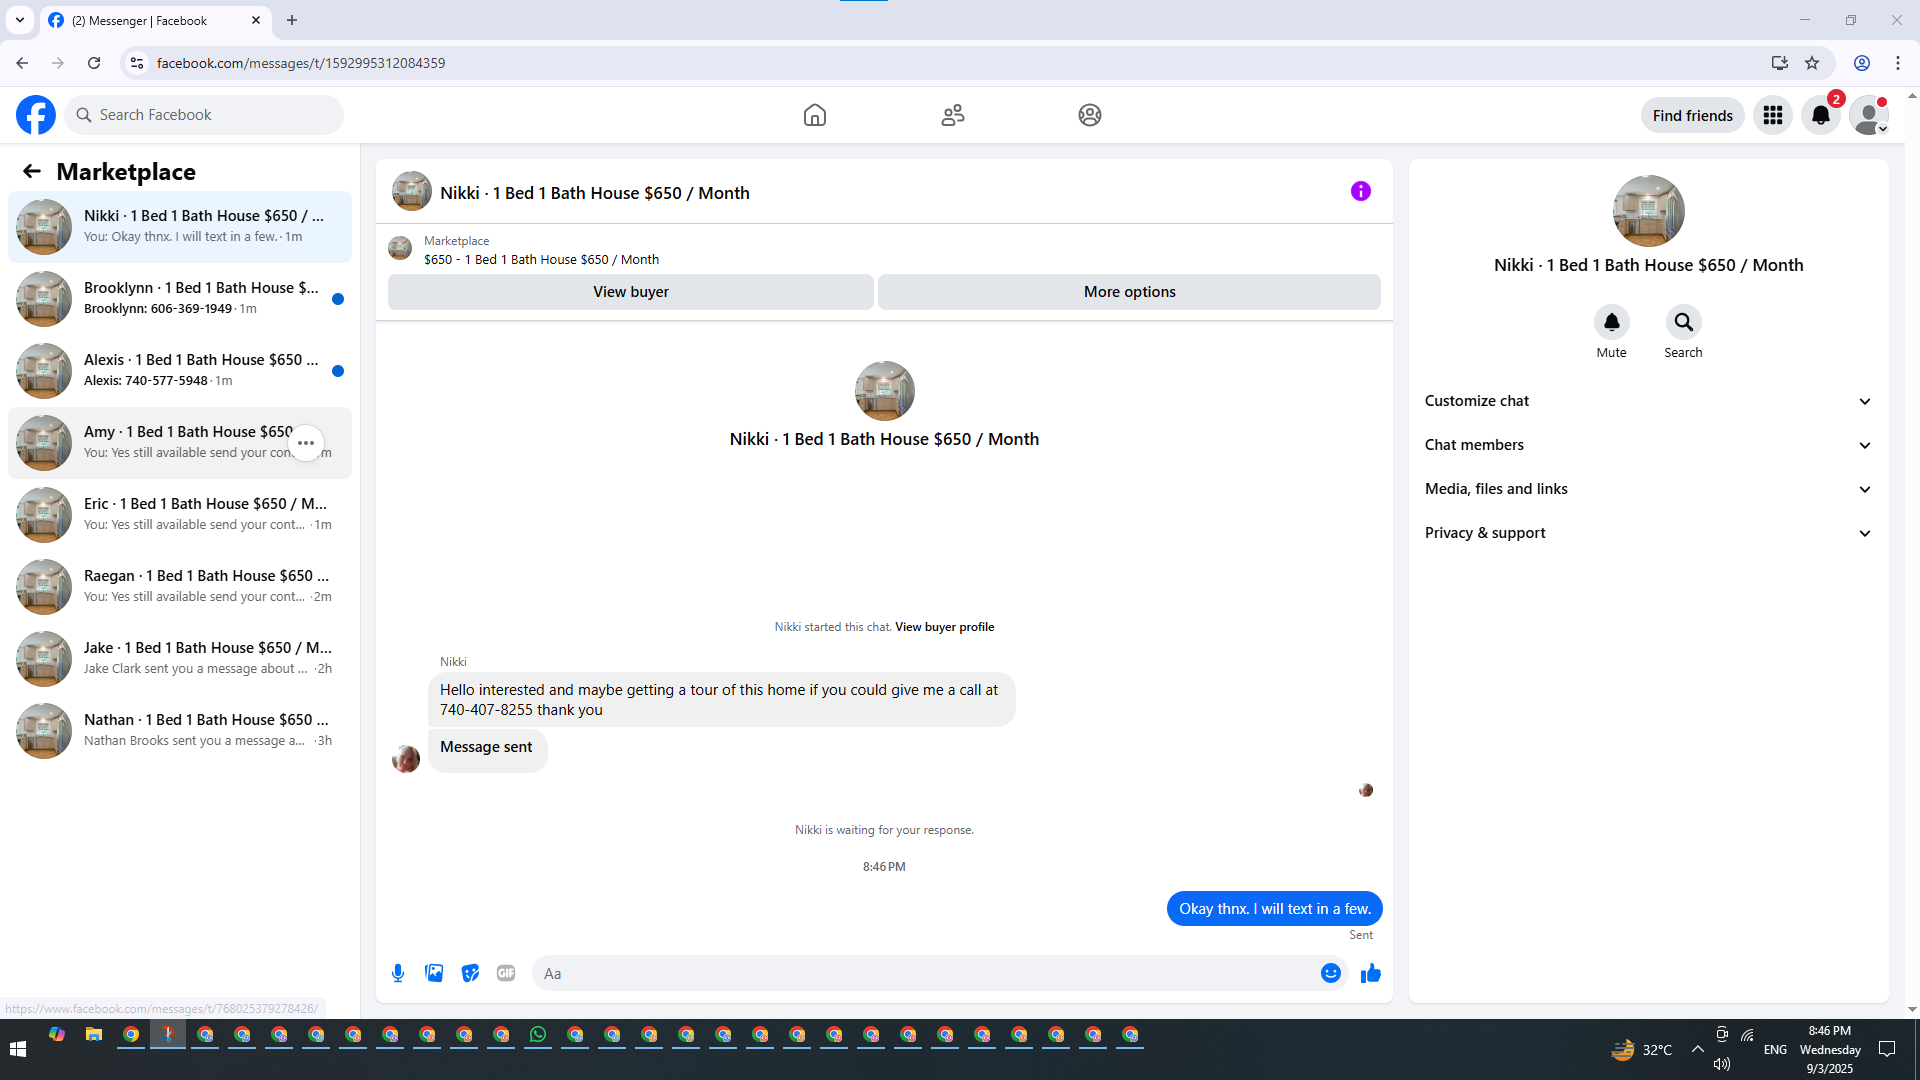Open the notifications bell

pyautogui.click(x=1821, y=115)
